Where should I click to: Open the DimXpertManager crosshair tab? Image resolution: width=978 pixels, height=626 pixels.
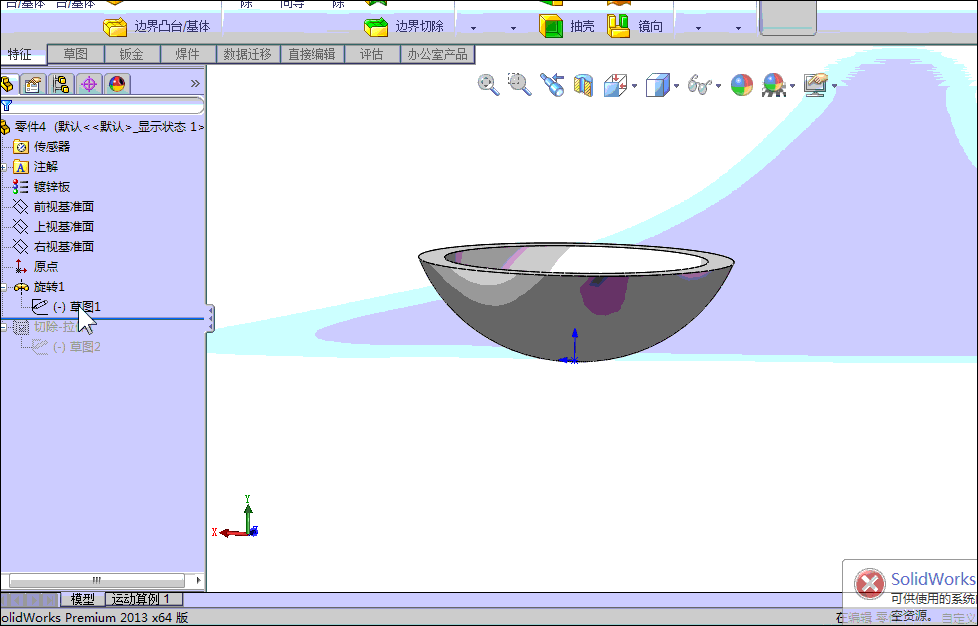pos(89,84)
